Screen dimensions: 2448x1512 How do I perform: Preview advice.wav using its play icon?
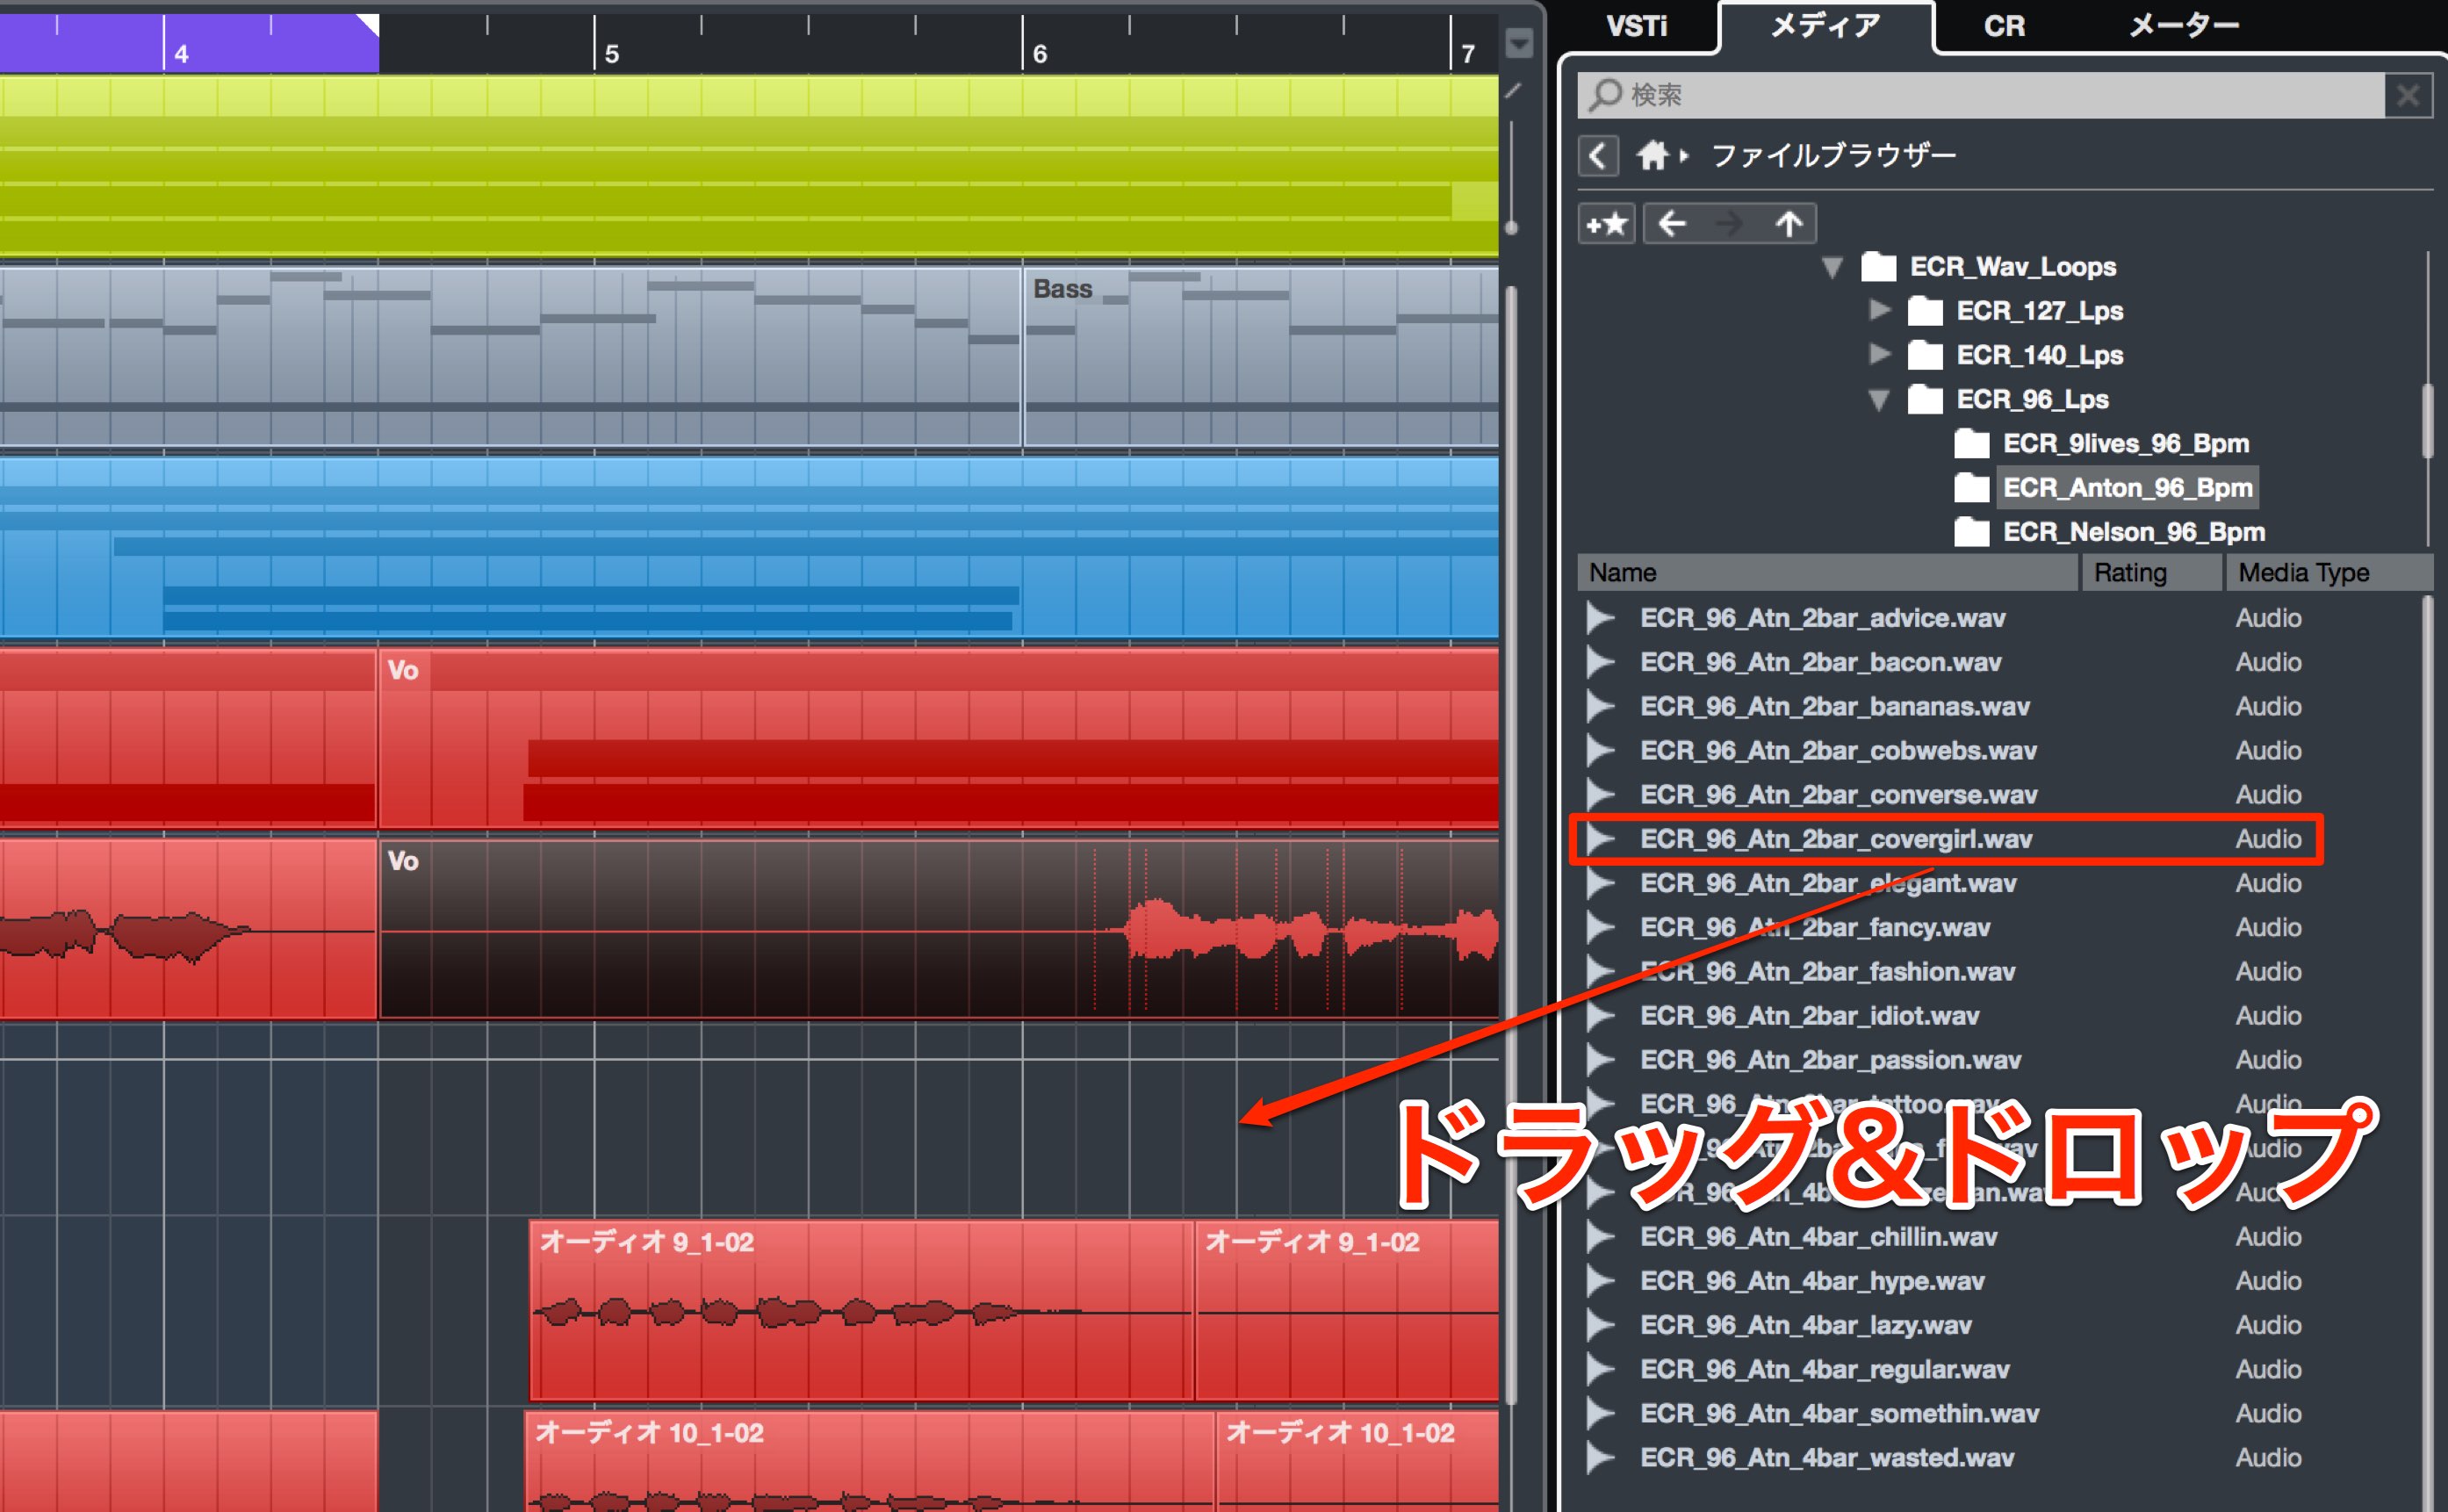click(x=1601, y=618)
